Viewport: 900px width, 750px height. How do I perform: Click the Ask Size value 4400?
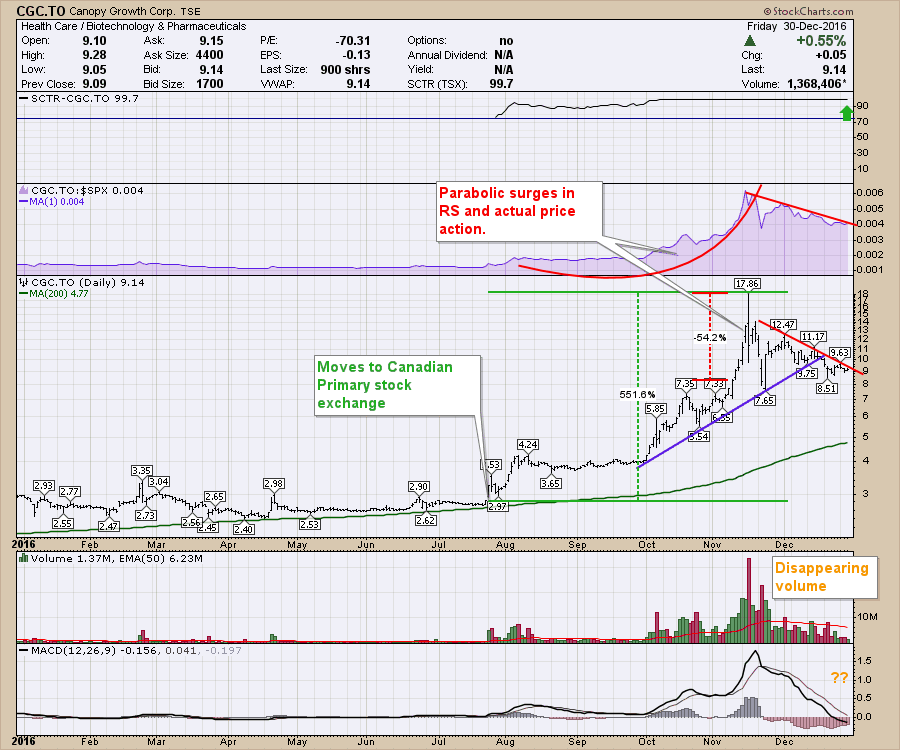210,55
